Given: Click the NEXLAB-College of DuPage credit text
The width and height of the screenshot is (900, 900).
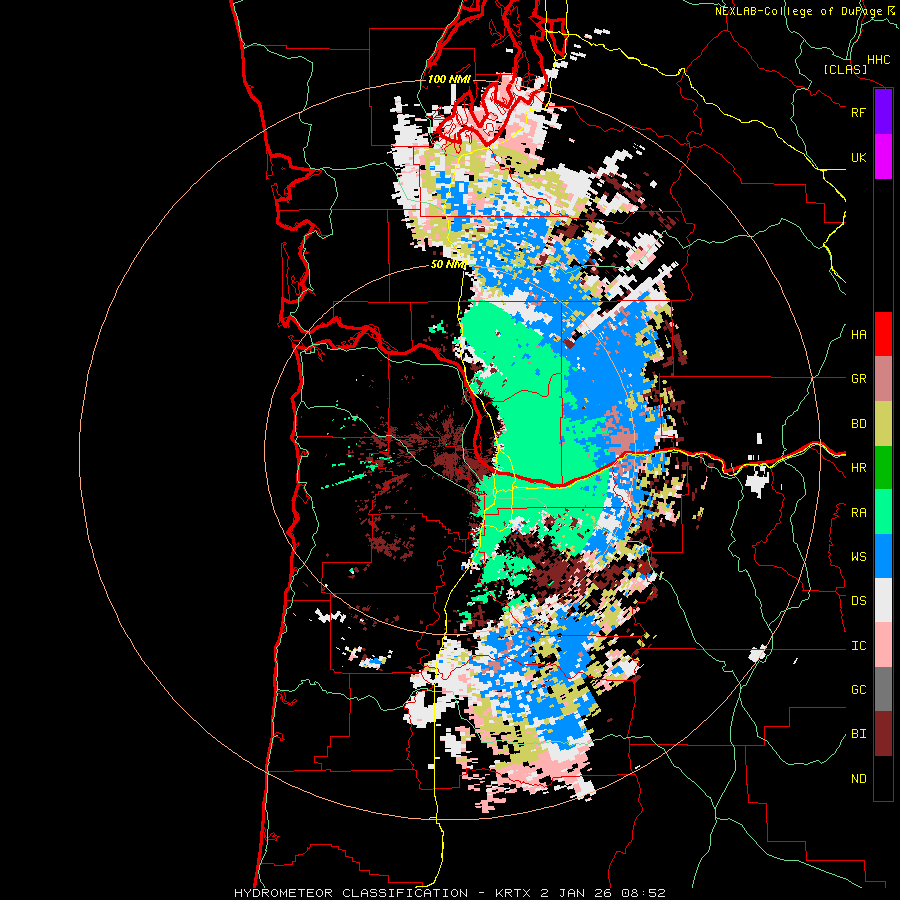Looking at the screenshot, I should tap(798, 11).
